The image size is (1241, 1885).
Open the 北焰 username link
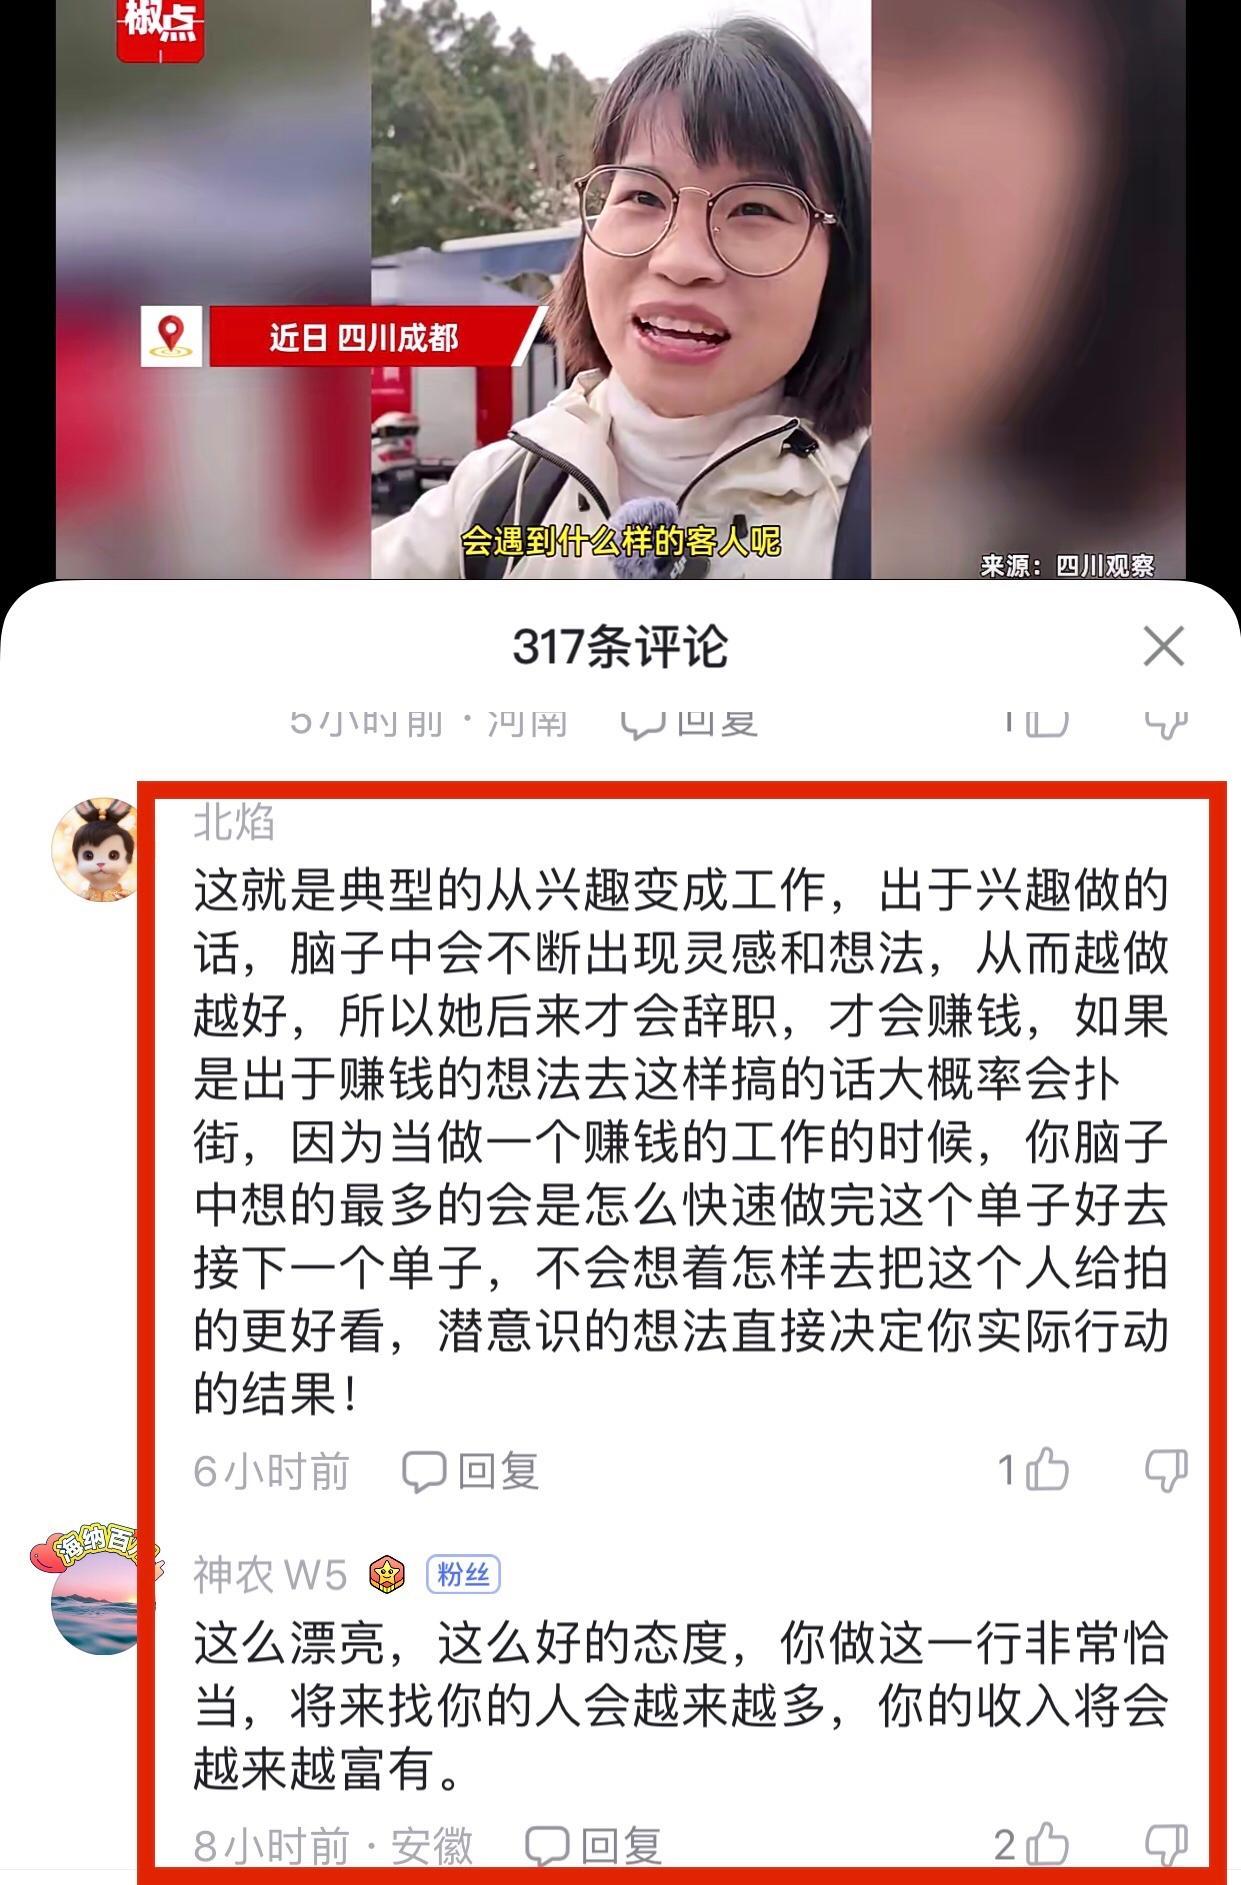234,822
